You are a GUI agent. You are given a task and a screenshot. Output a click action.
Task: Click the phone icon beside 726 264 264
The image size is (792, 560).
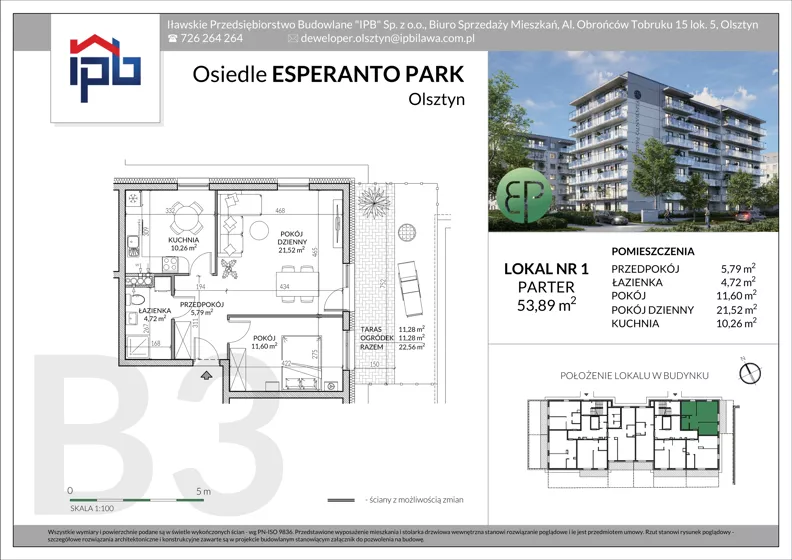173,38
